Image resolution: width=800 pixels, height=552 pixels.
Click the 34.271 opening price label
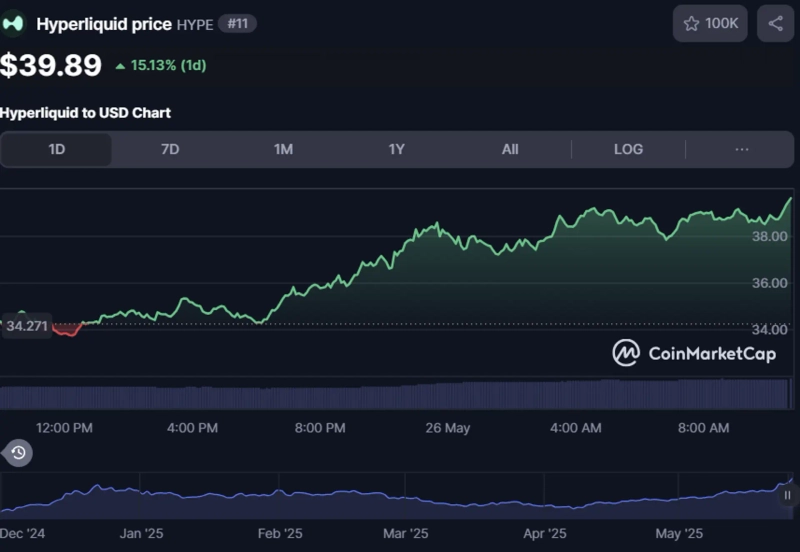click(x=27, y=325)
